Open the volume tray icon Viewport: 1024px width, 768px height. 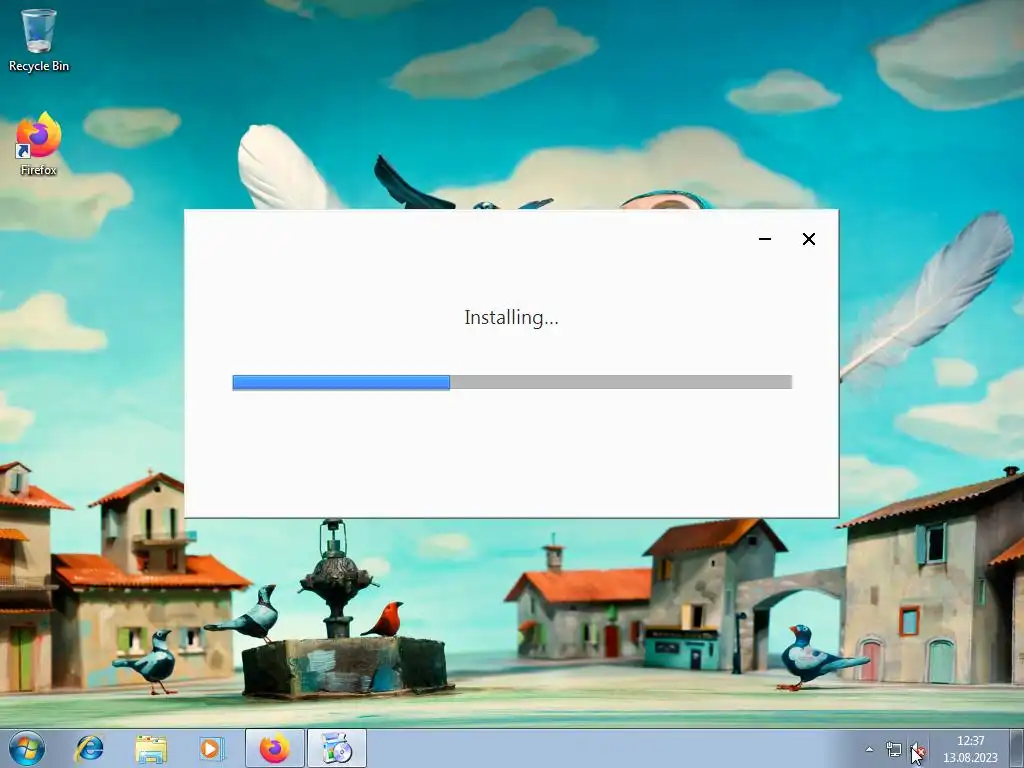[x=918, y=750]
